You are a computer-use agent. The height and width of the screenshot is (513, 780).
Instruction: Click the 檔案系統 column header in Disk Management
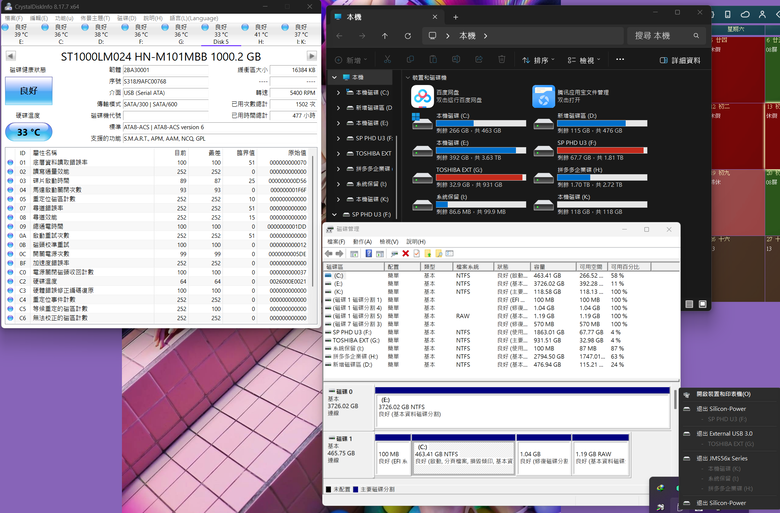coord(473,267)
